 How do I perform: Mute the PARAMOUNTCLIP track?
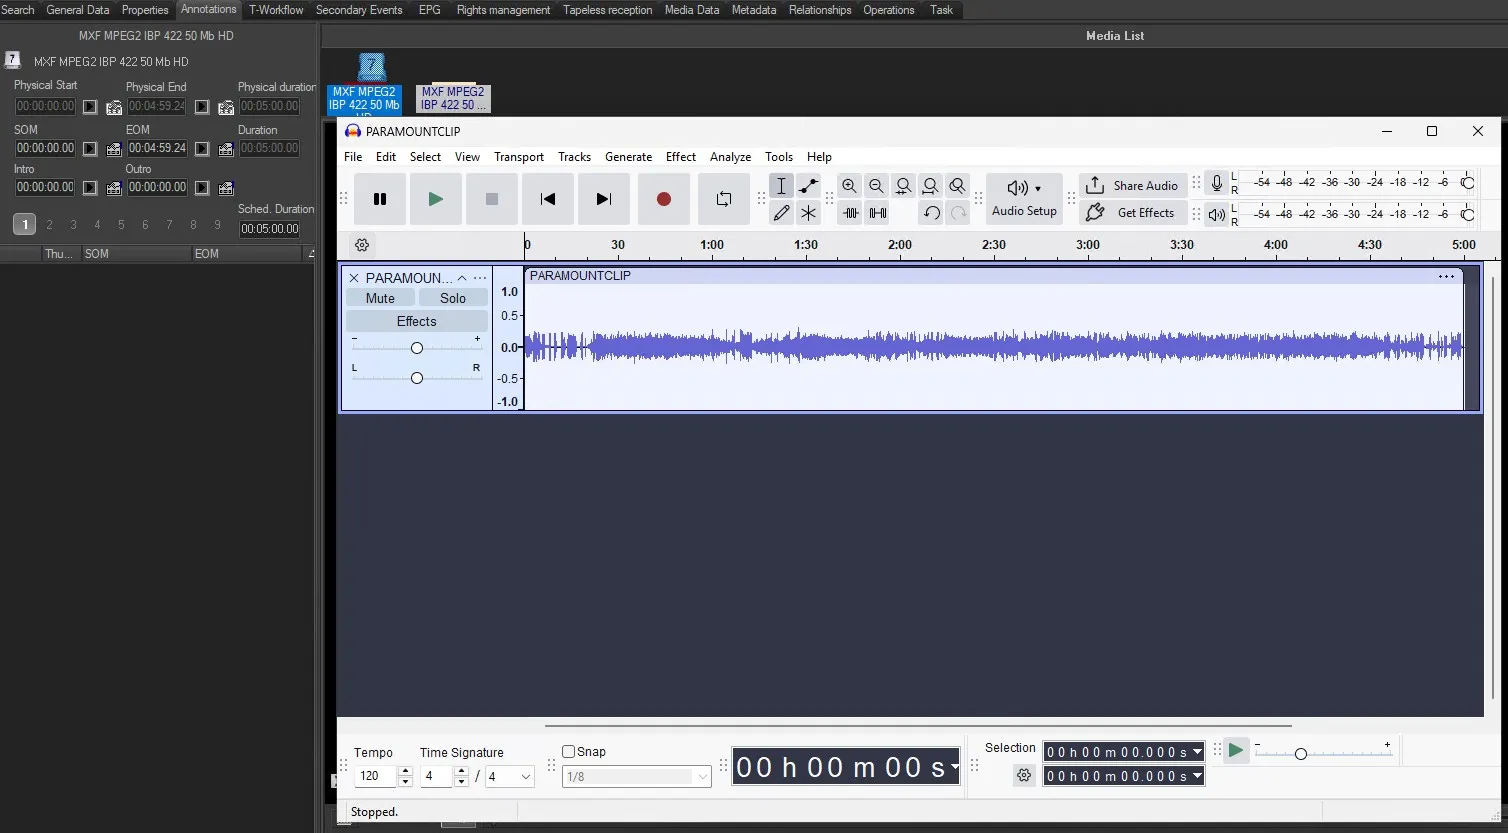380,298
